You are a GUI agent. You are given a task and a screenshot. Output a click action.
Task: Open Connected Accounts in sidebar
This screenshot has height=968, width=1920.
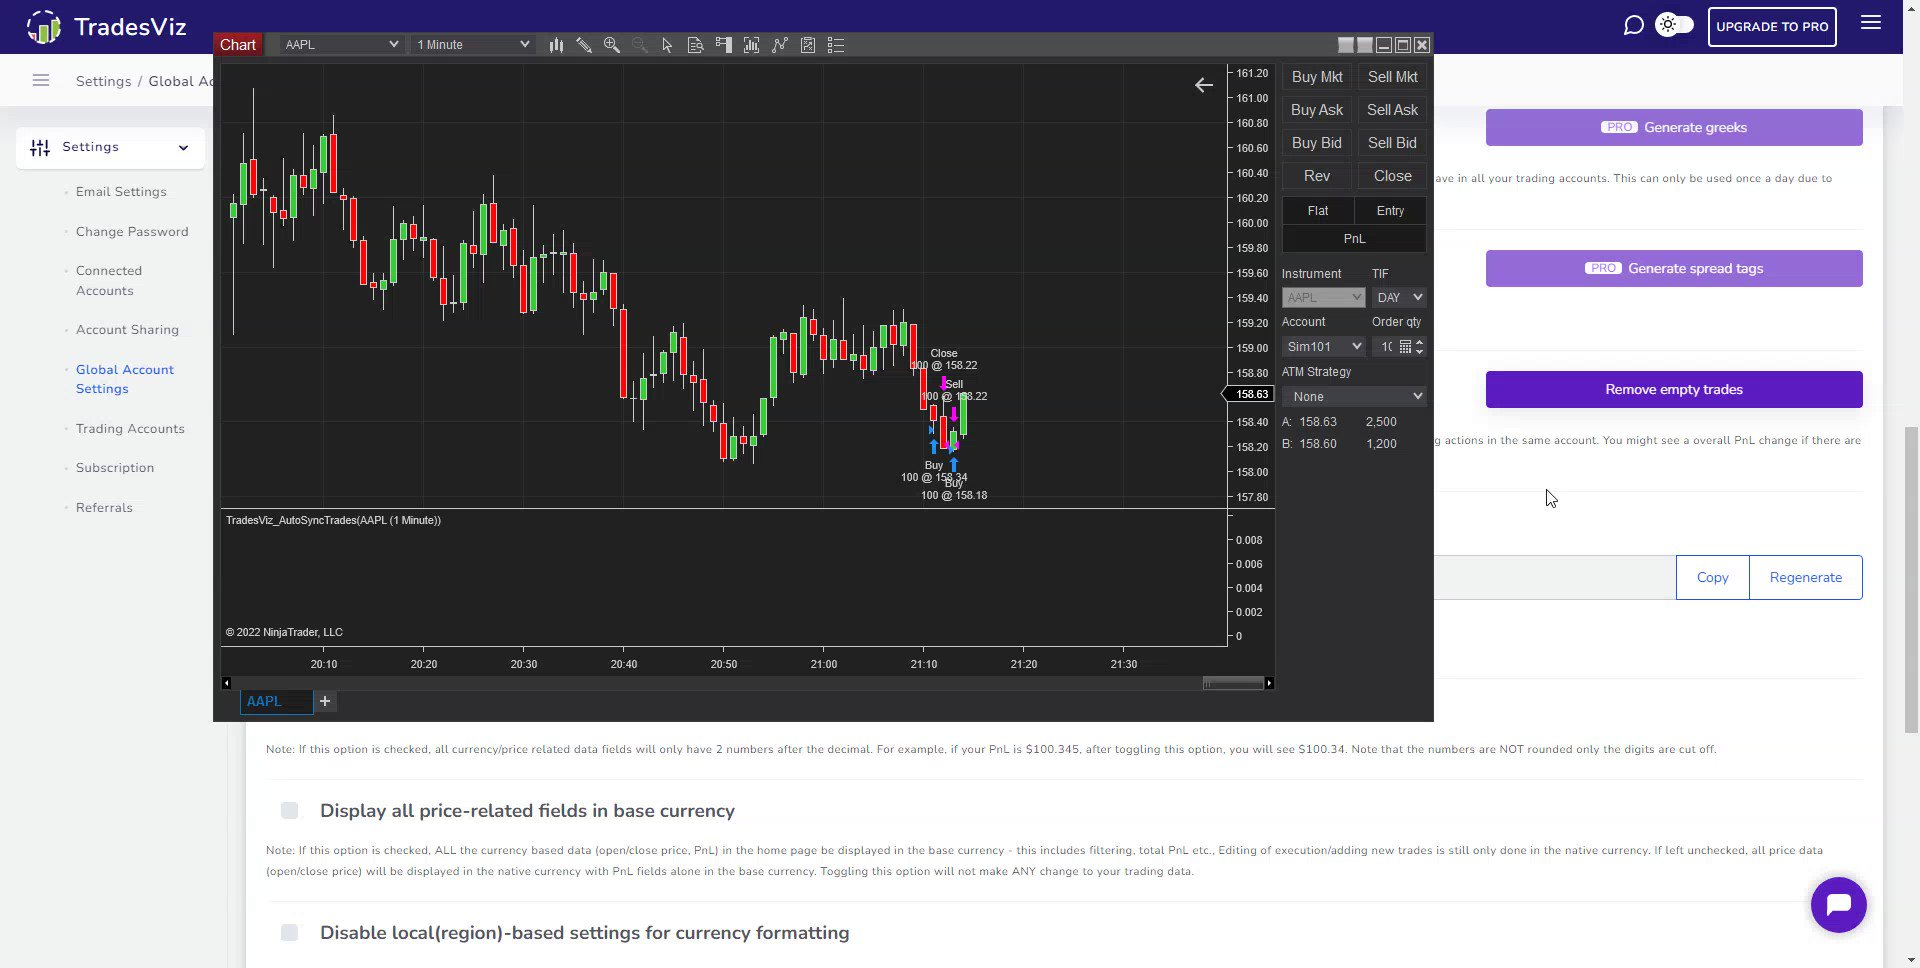109,281
